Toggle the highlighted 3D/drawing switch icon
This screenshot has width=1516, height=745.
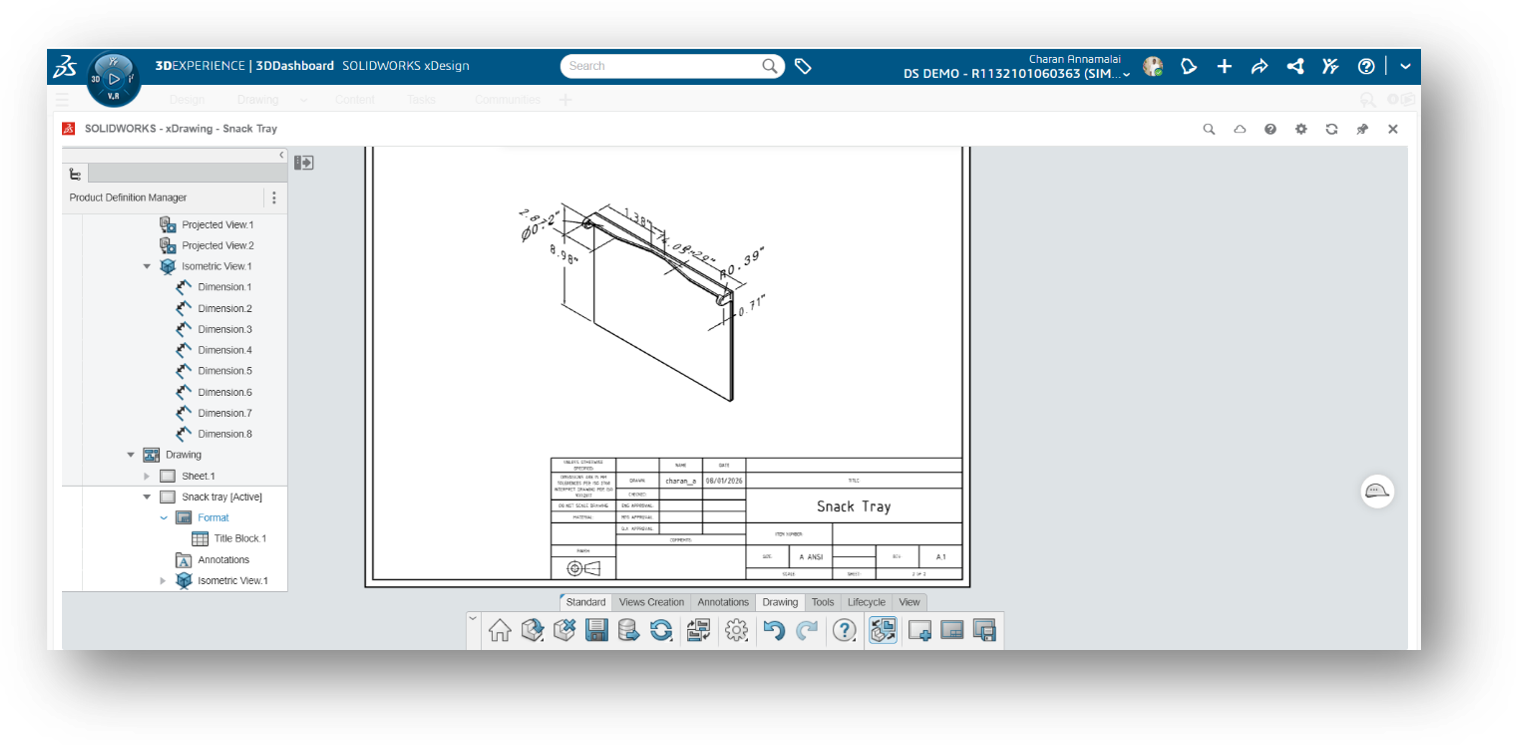[x=882, y=630]
